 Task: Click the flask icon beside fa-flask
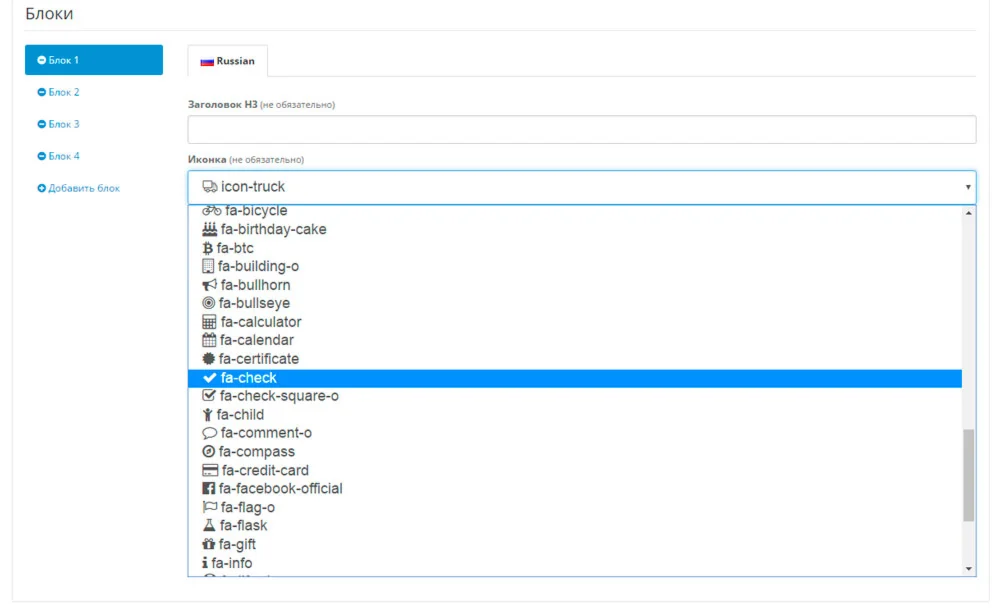click(209, 526)
